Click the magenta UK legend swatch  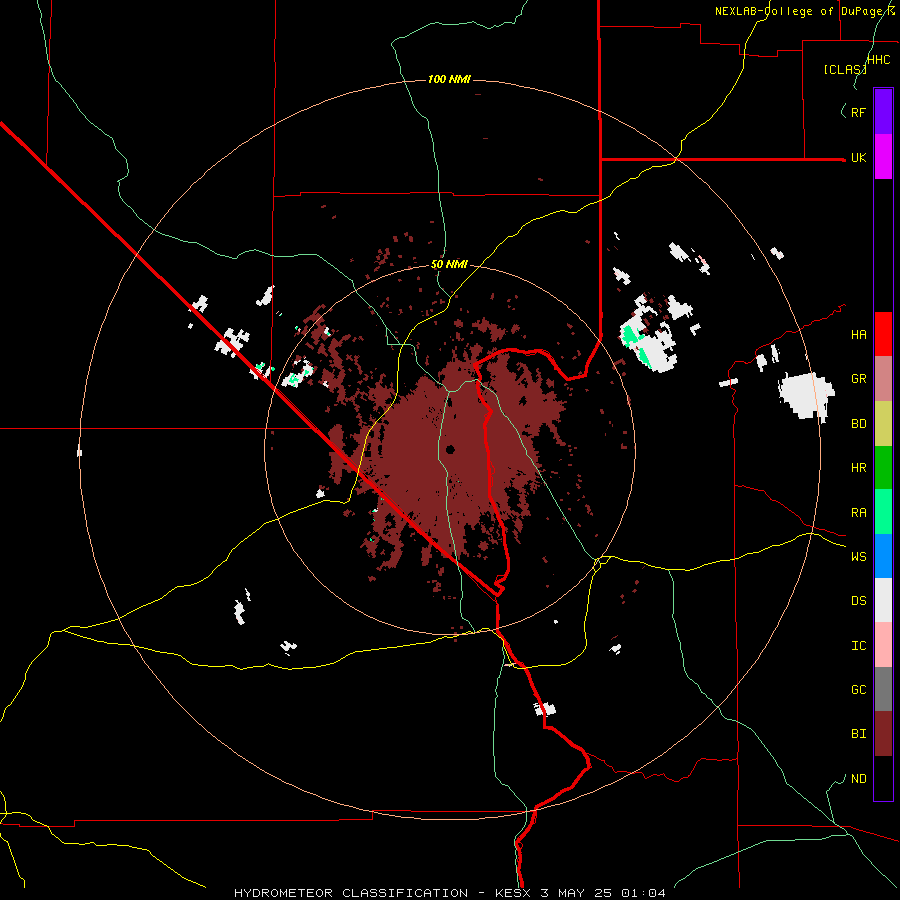883,157
